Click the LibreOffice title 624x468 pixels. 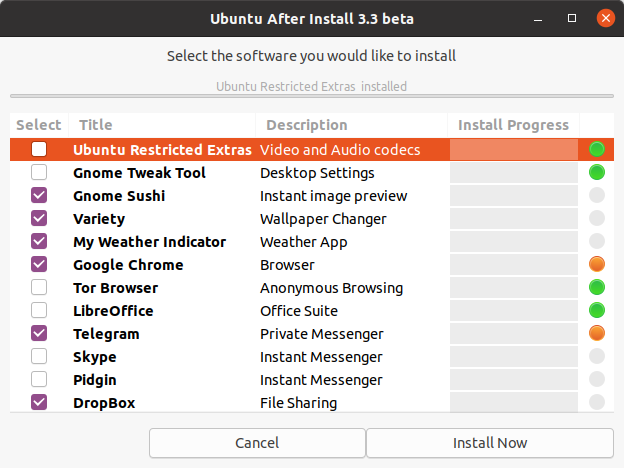point(113,311)
